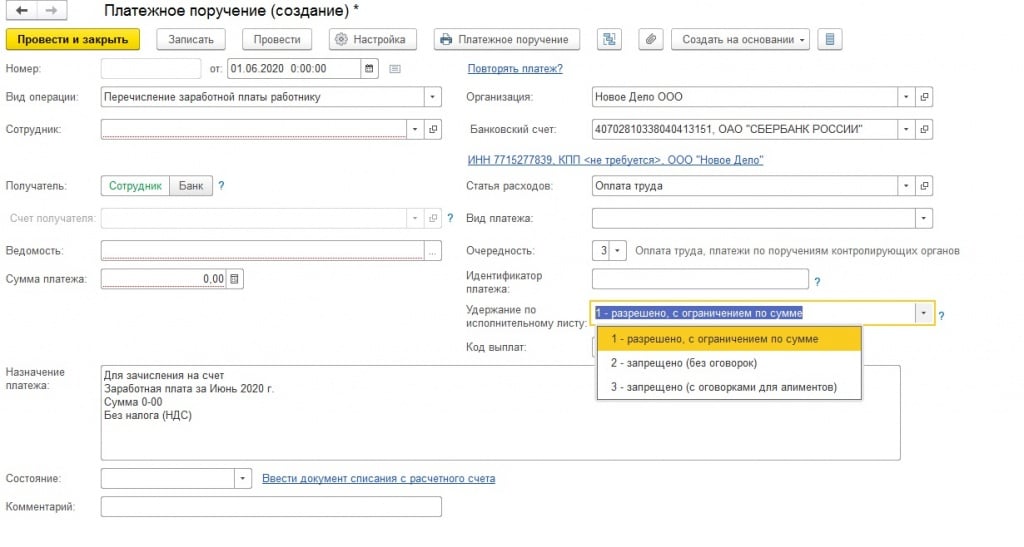Expand the Состояние dropdown

pos(243,479)
